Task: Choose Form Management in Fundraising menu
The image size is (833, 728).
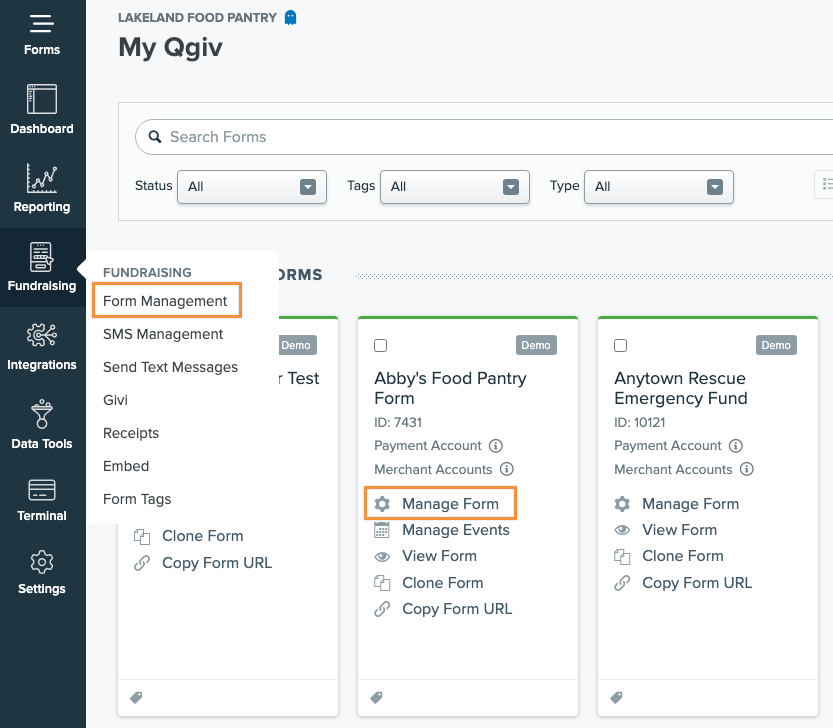Action: pos(165,301)
